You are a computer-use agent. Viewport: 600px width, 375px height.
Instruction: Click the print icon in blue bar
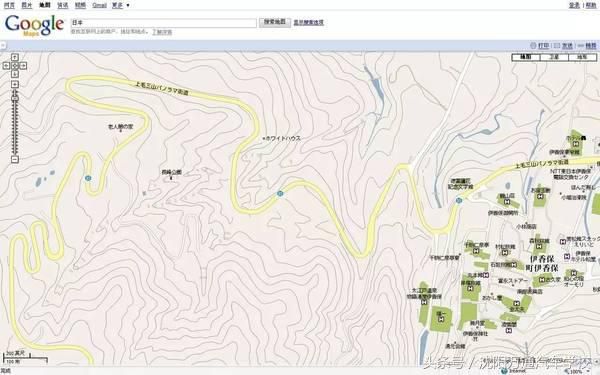533,46
